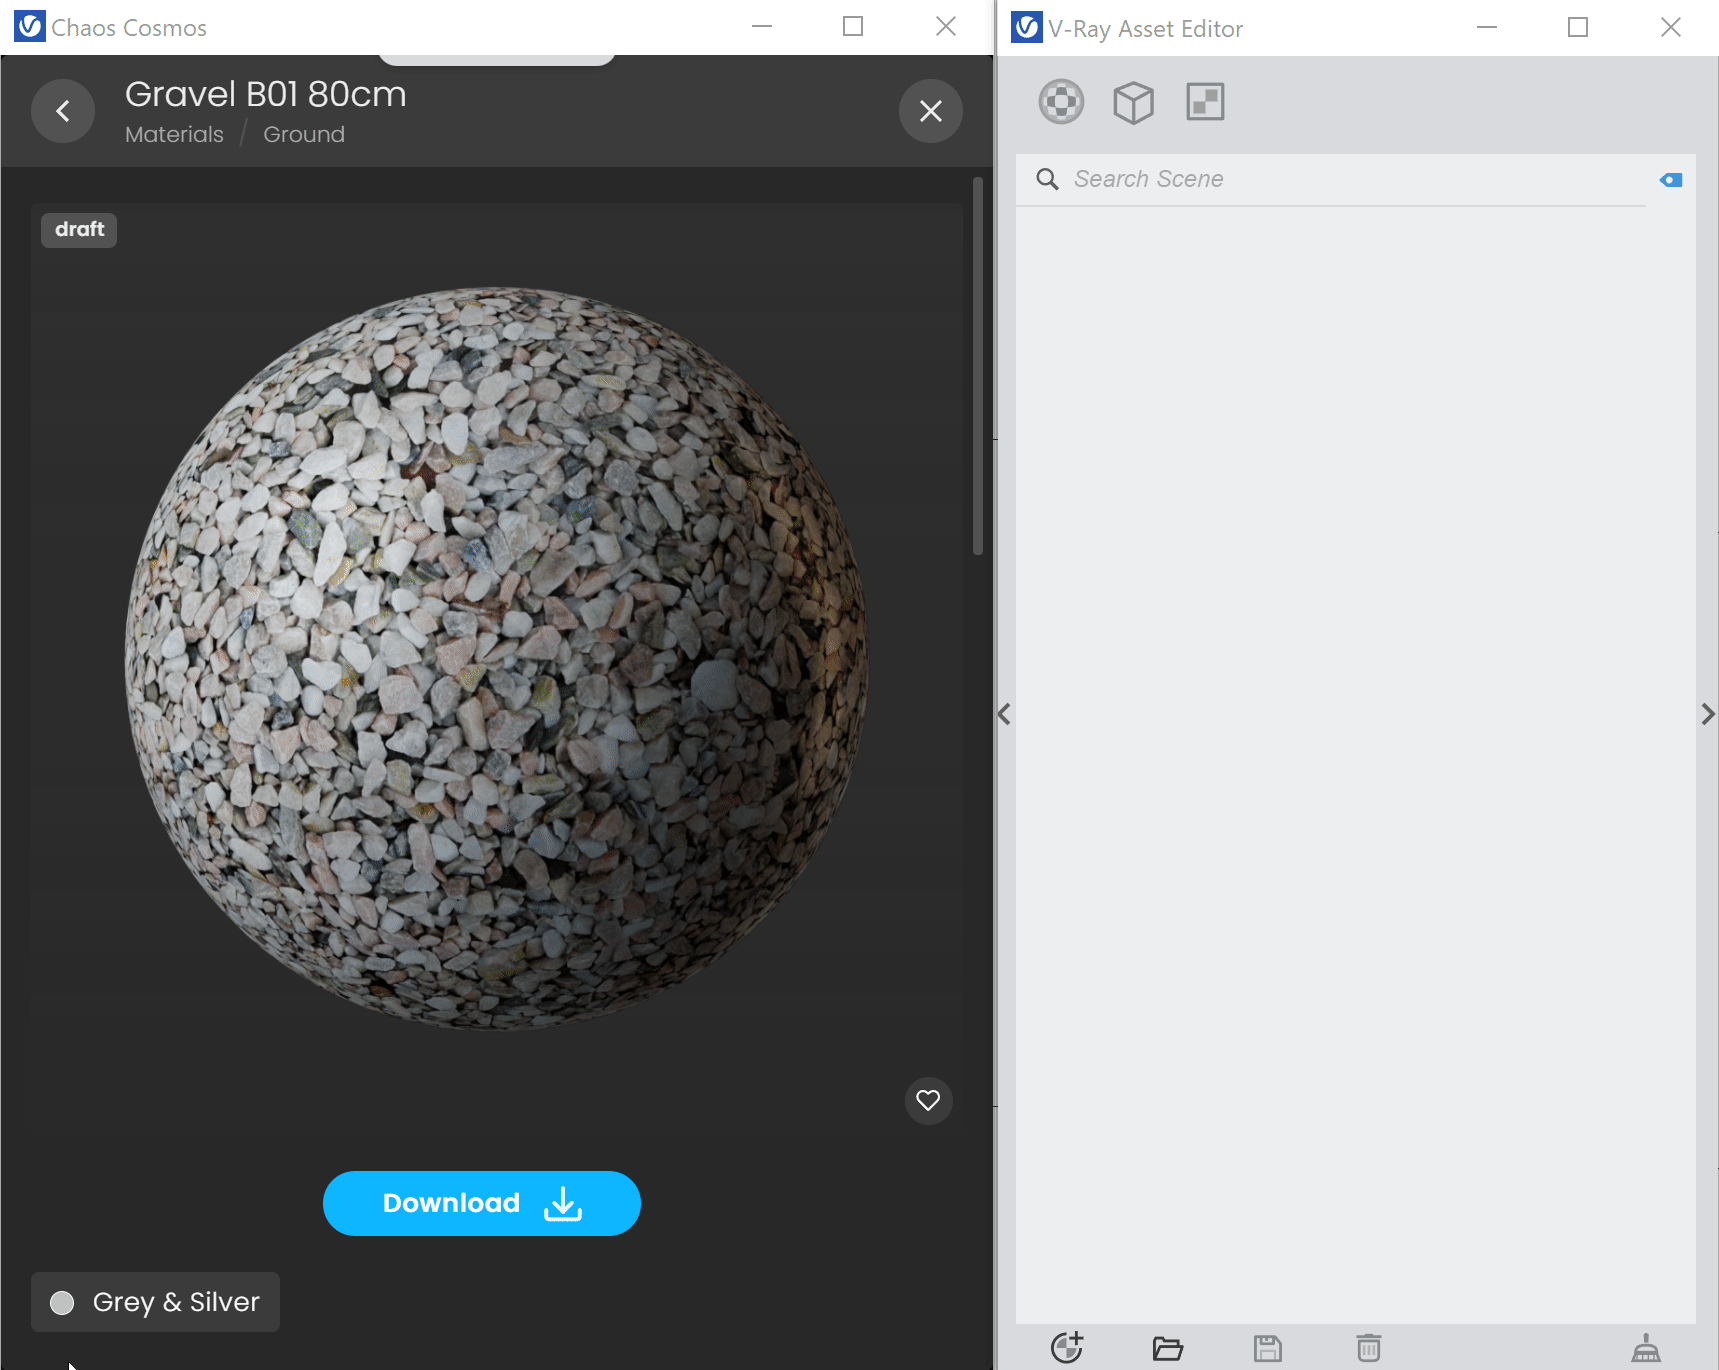This screenshot has width=1719, height=1370.
Task: Import asset file with folder icon
Action: tap(1167, 1348)
